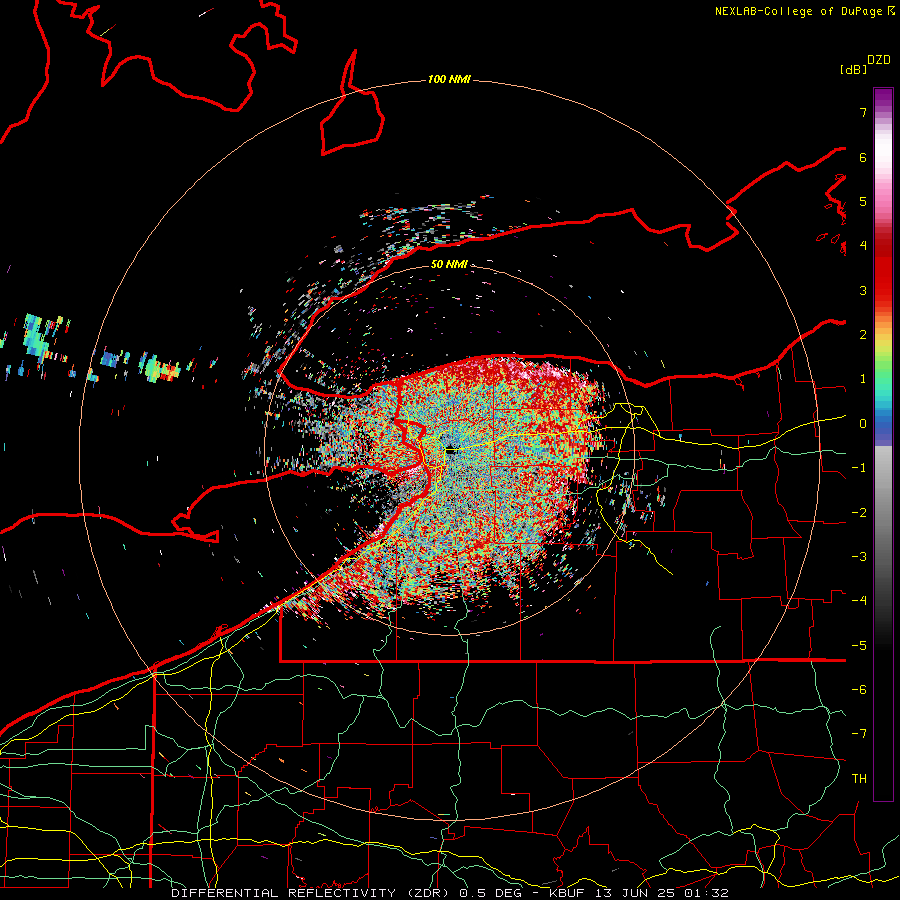This screenshot has height=900, width=900.
Task: Click legend value 2
Action: 863,335
